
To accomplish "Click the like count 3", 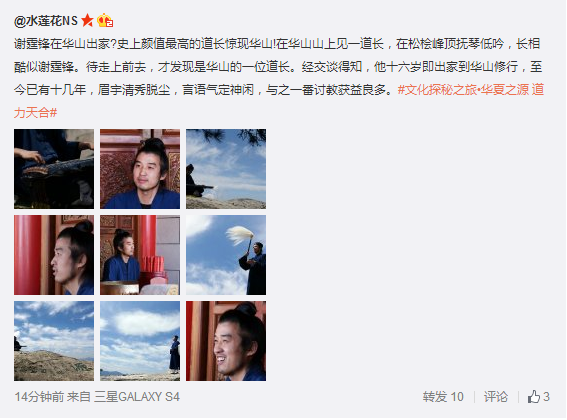I will [x=546, y=397].
